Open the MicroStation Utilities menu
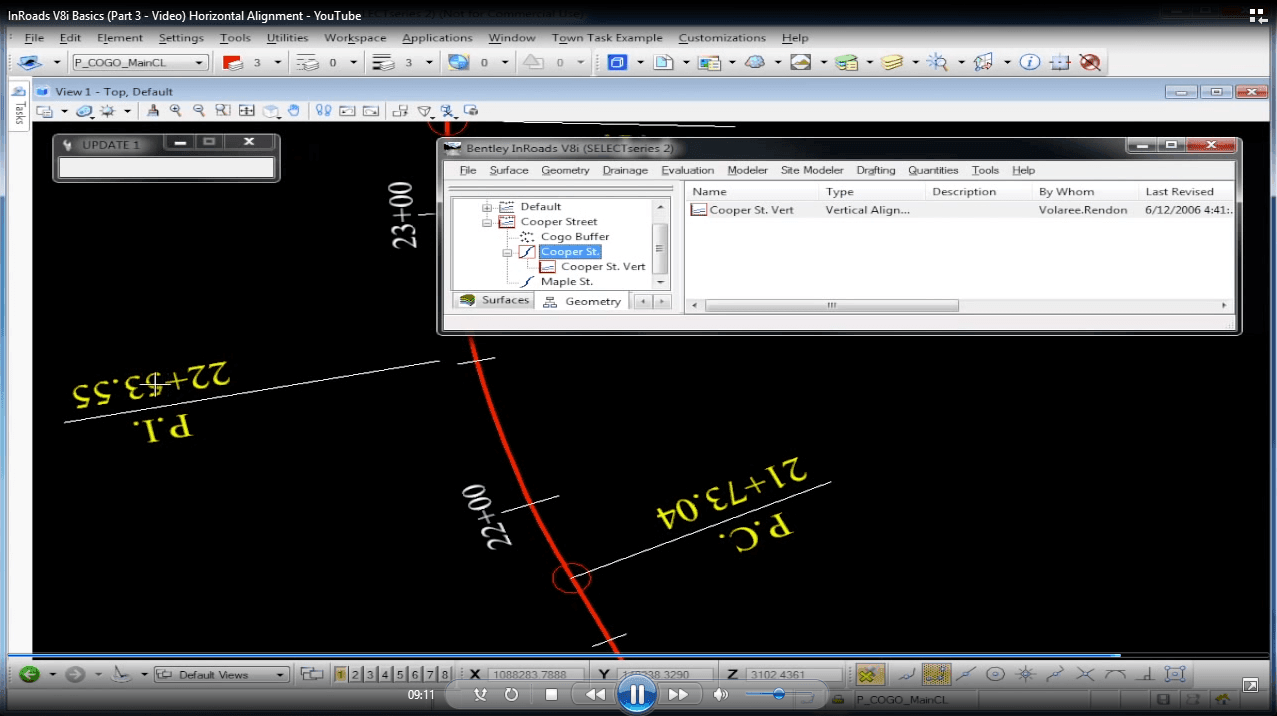Screen dimensions: 1277x716 (287, 38)
